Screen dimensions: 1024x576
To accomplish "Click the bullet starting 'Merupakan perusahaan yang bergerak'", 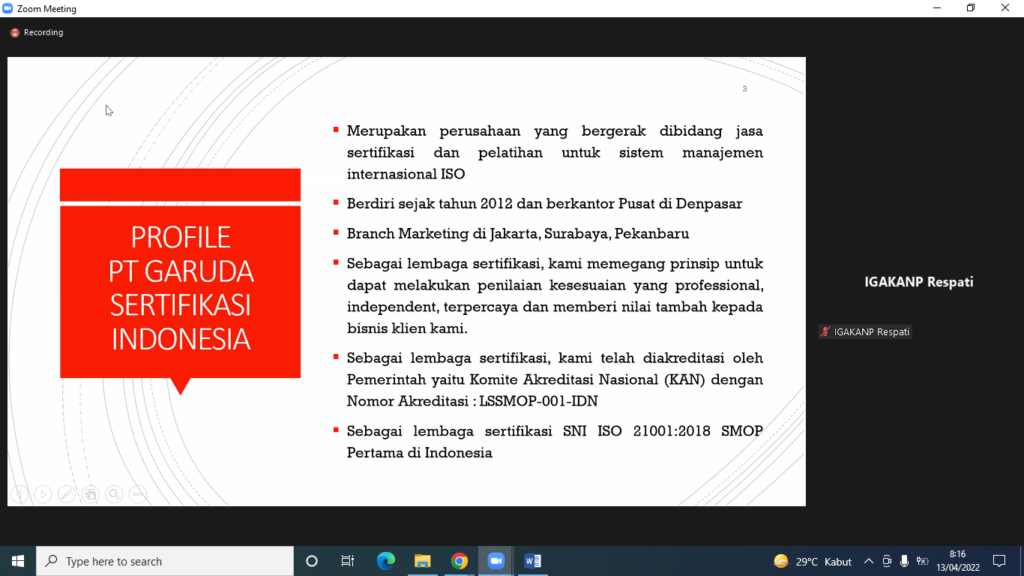I will click(x=554, y=152).
